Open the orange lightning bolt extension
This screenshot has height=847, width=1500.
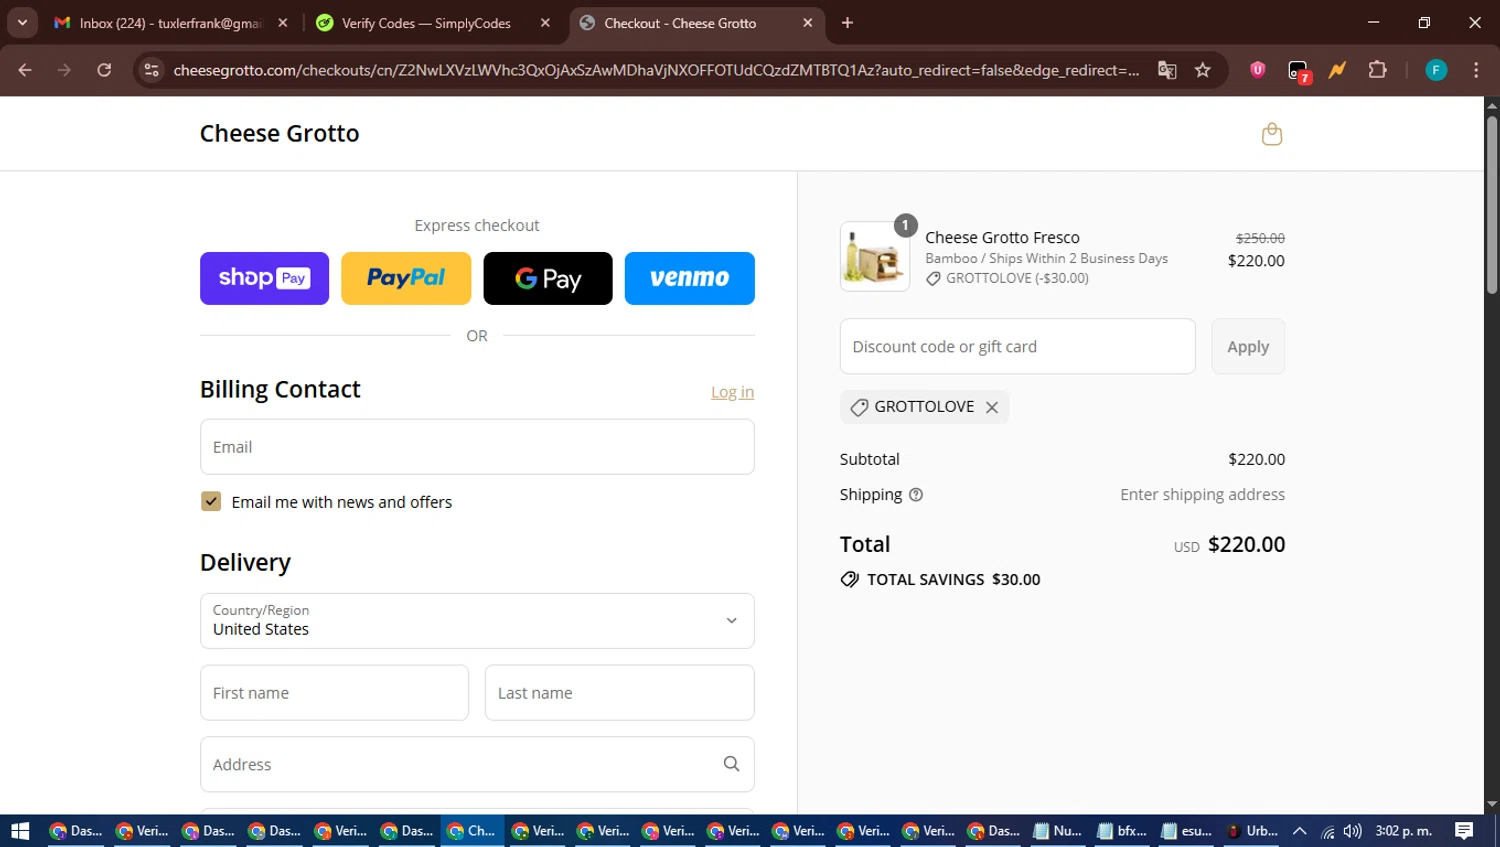pos(1337,70)
